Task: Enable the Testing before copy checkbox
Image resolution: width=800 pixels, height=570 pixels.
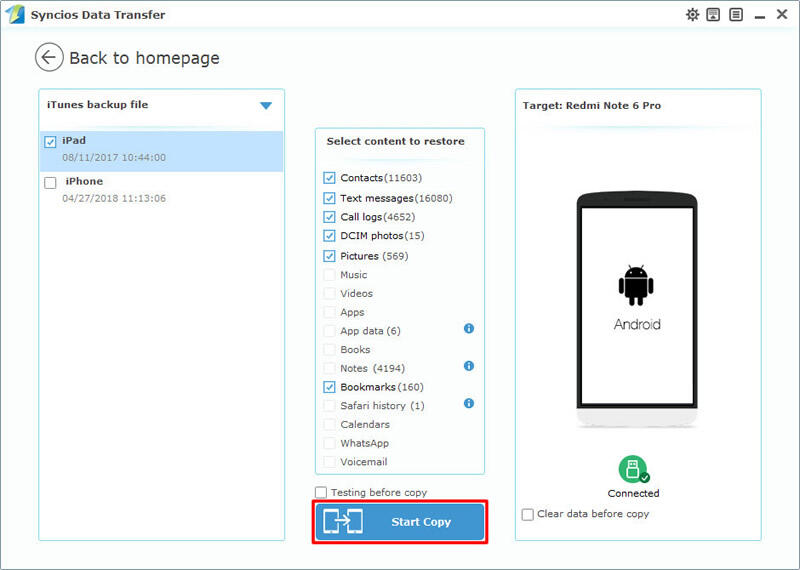Action: point(321,492)
